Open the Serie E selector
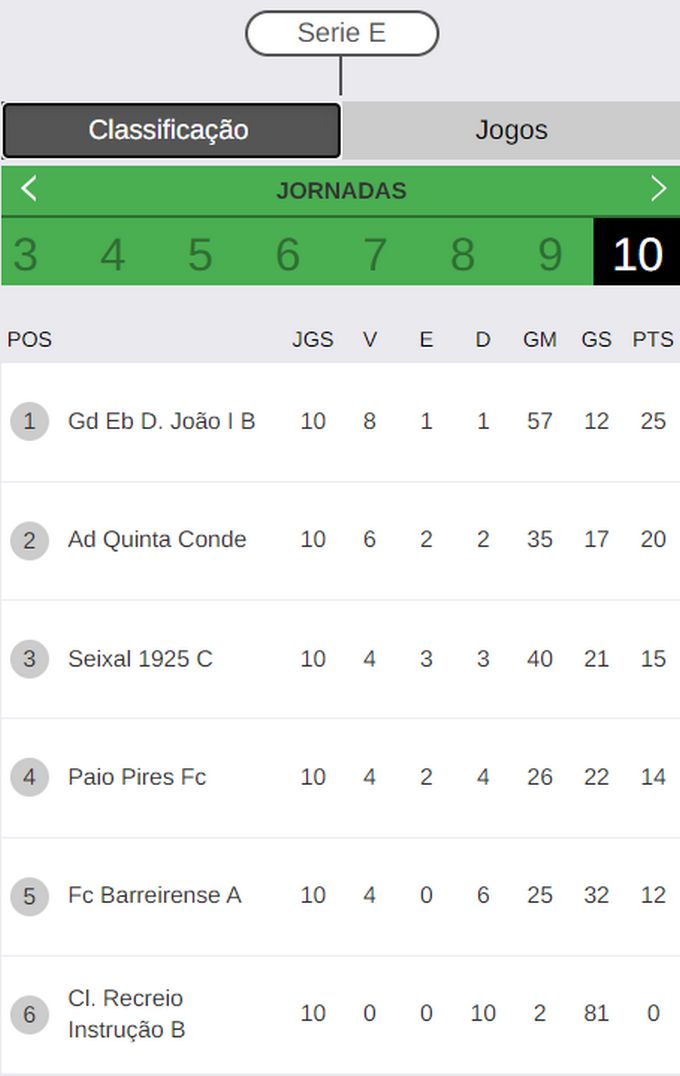 pos(342,33)
